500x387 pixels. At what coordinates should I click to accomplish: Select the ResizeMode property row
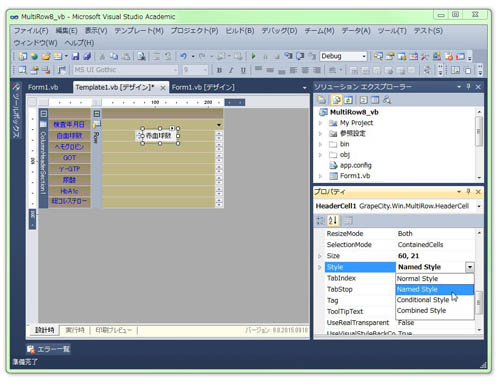click(x=399, y=234)
